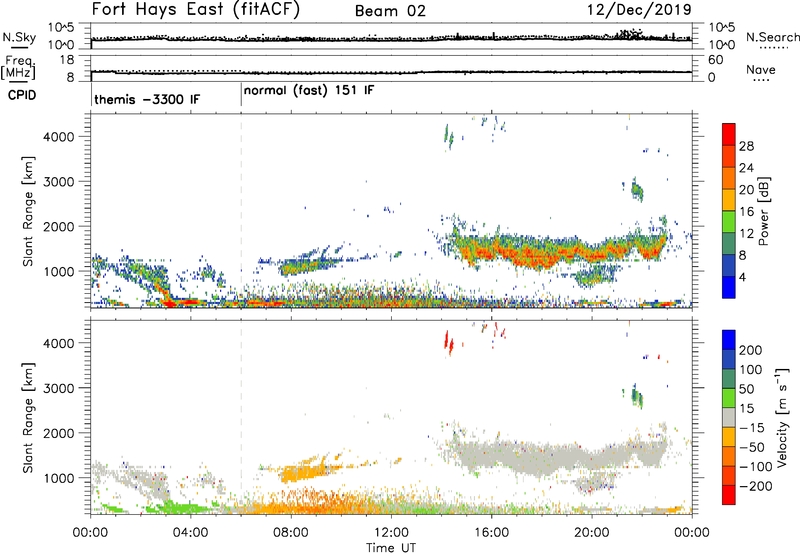Click the '16:00' time axis label
The width and height of the screenshot is (800, 554).
point(491,533)
